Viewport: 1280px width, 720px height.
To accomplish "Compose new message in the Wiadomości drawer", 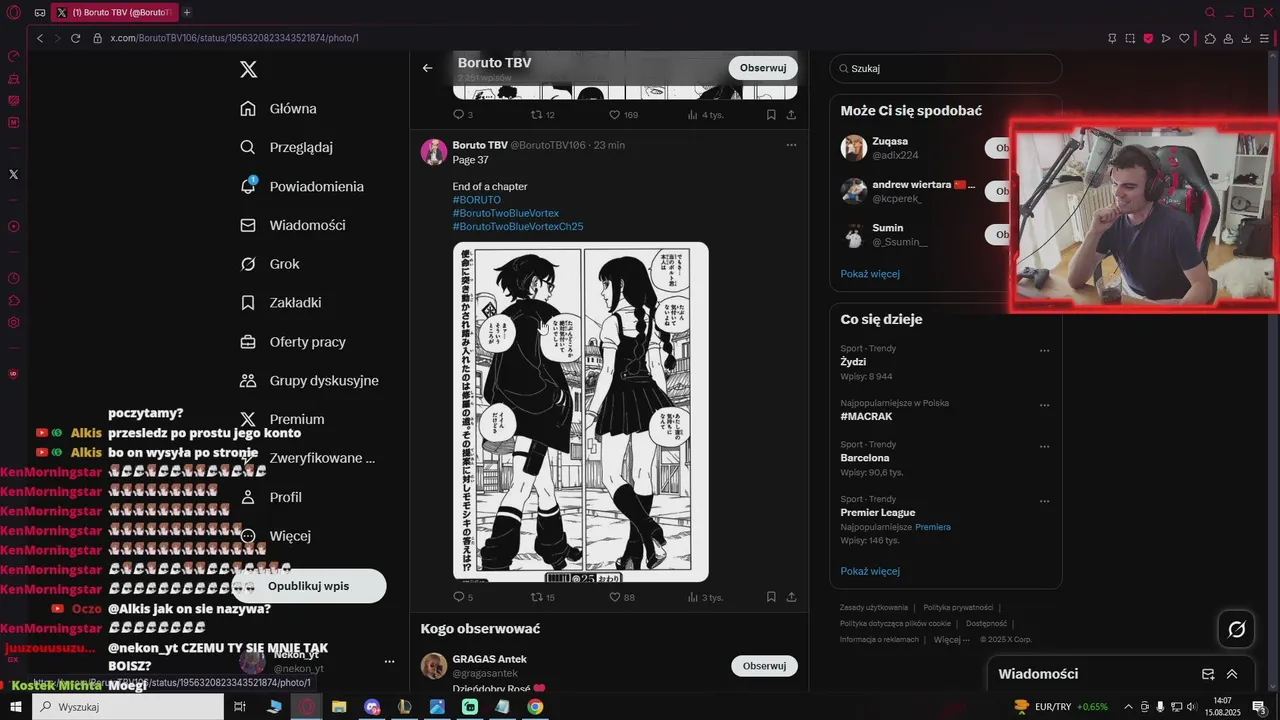I will pyautogui.click(x=1208, y=674).
